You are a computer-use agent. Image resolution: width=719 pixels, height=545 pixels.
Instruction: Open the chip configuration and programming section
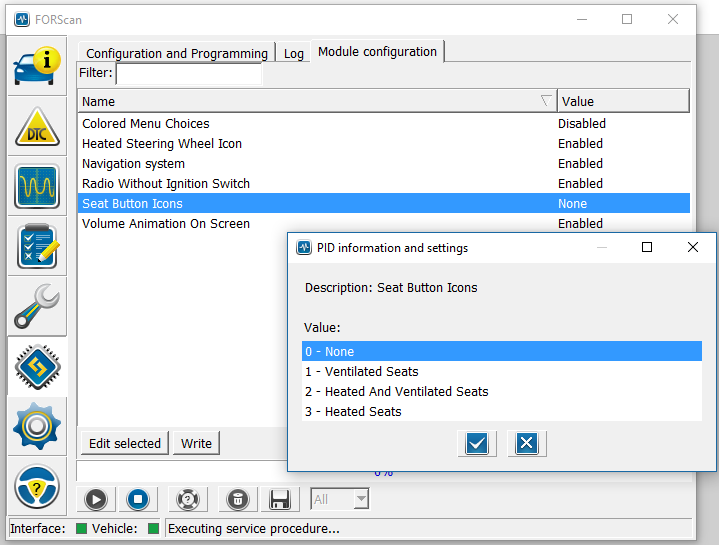37,366
